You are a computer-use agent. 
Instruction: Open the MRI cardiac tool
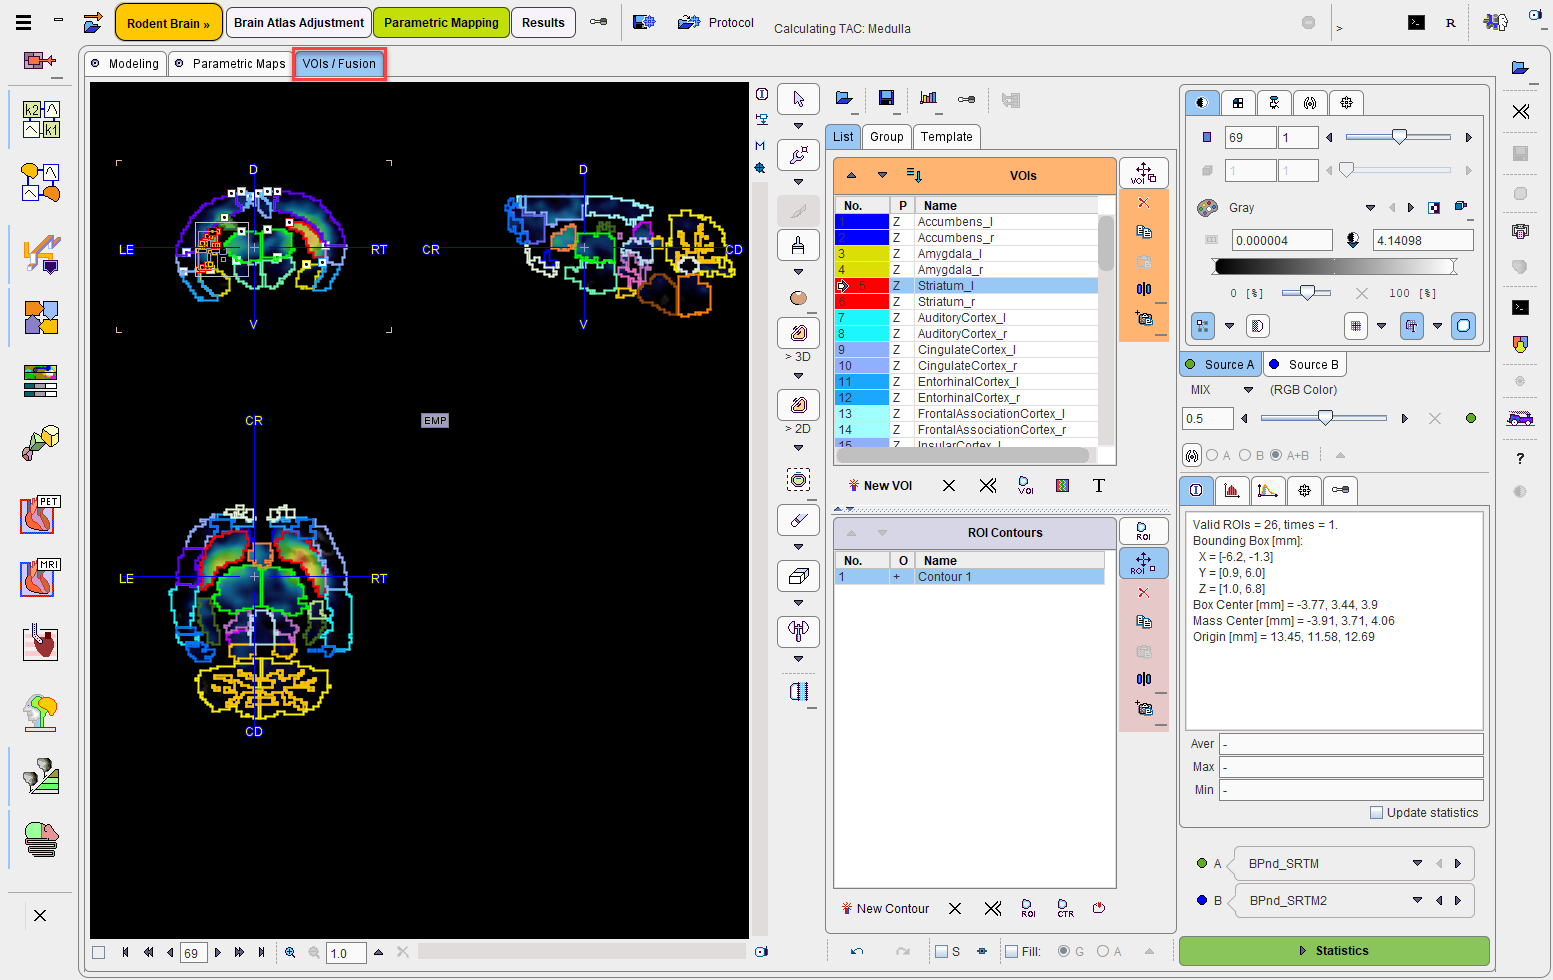41,578
